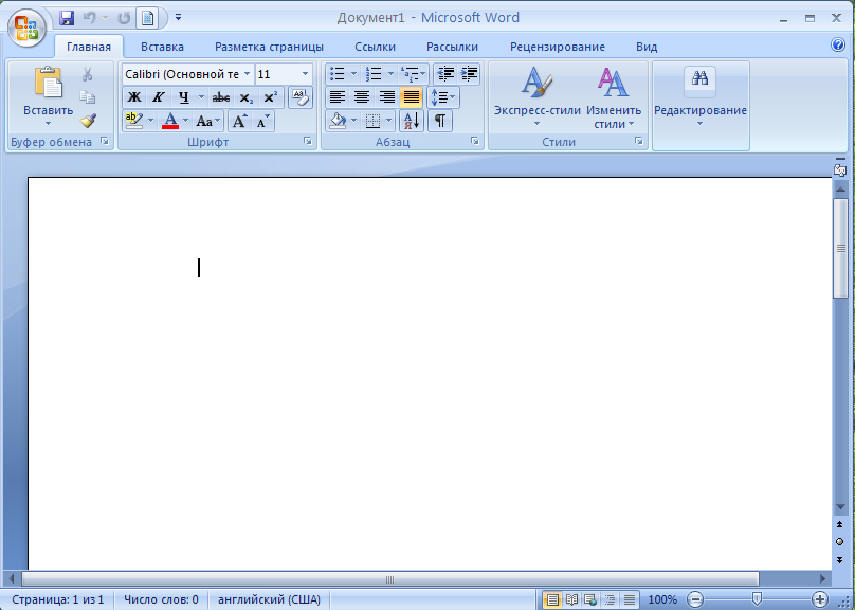
Task: Click the zoom slider handle
Action: (x=756, y=600)
